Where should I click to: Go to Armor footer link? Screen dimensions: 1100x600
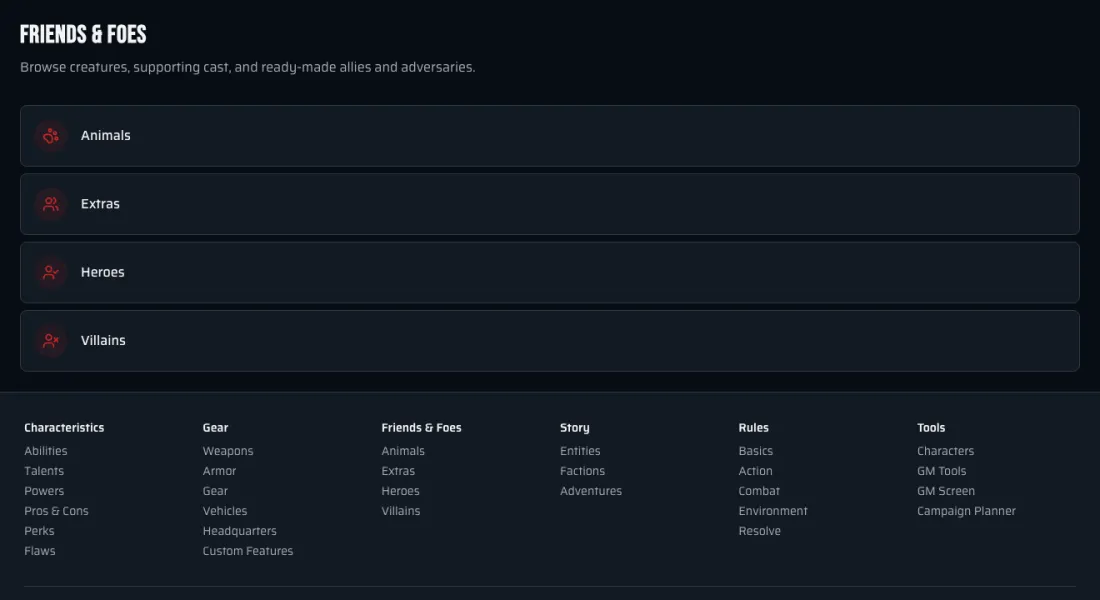220,471
